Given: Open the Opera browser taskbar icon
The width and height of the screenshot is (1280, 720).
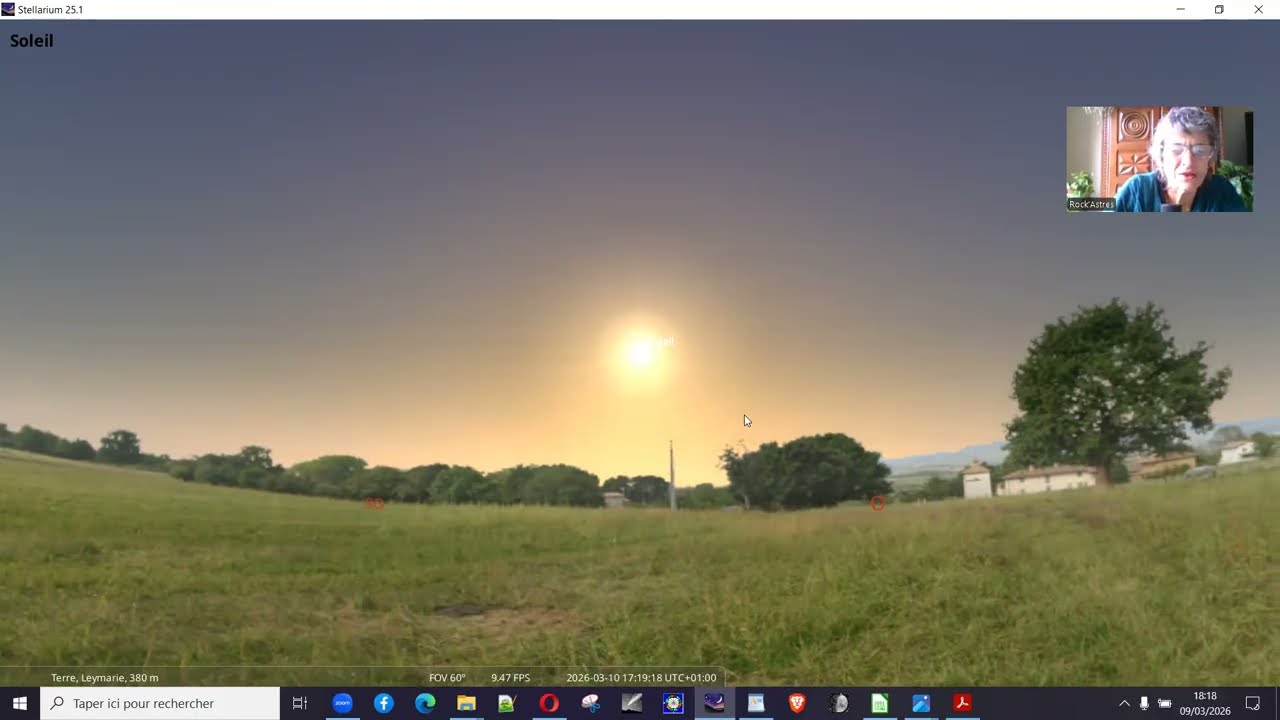Looking at the screenshot, I should (x=549, y=703).
